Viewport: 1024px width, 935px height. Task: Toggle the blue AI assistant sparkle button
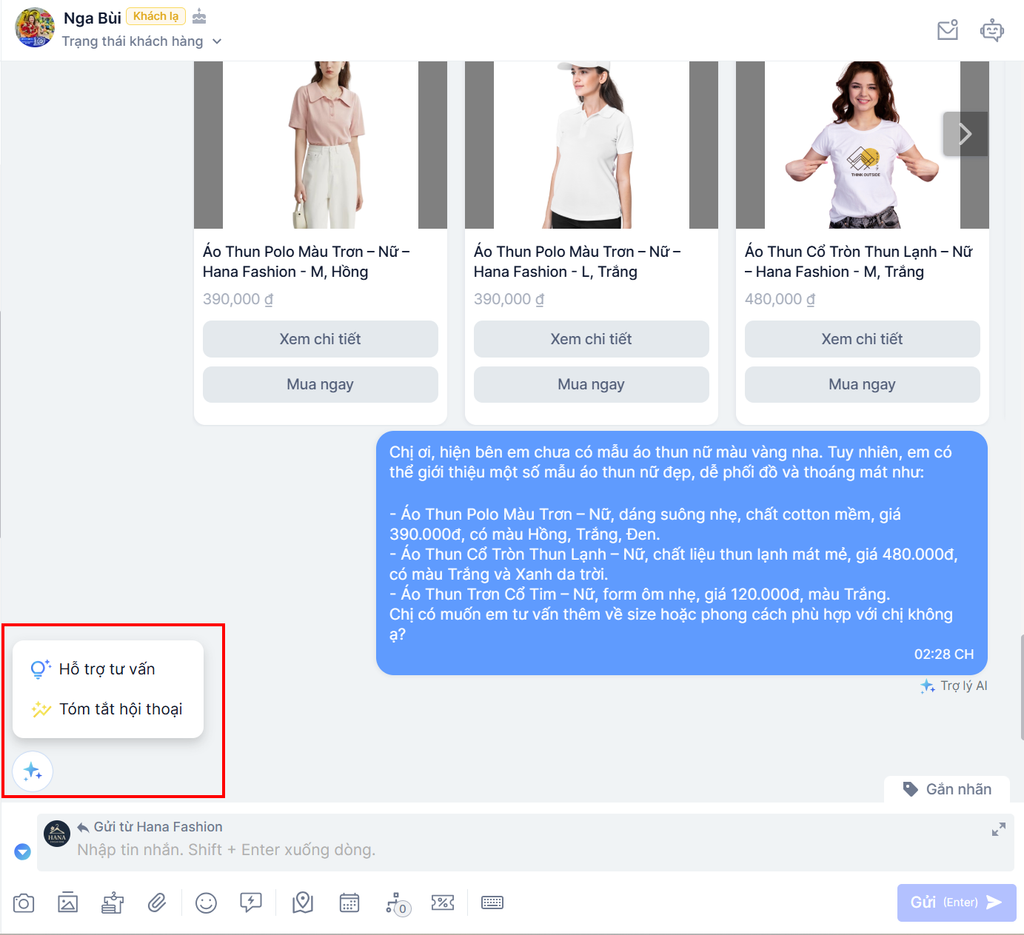[32, 771]
